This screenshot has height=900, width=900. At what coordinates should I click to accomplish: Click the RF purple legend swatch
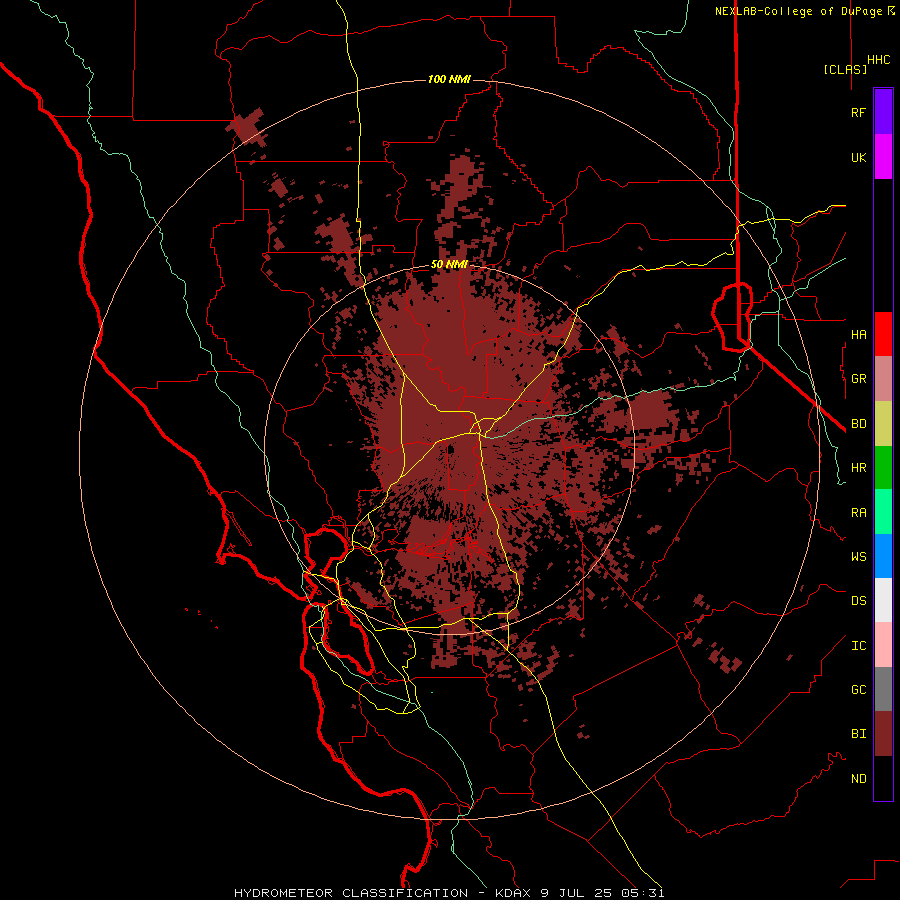(883, 112)
